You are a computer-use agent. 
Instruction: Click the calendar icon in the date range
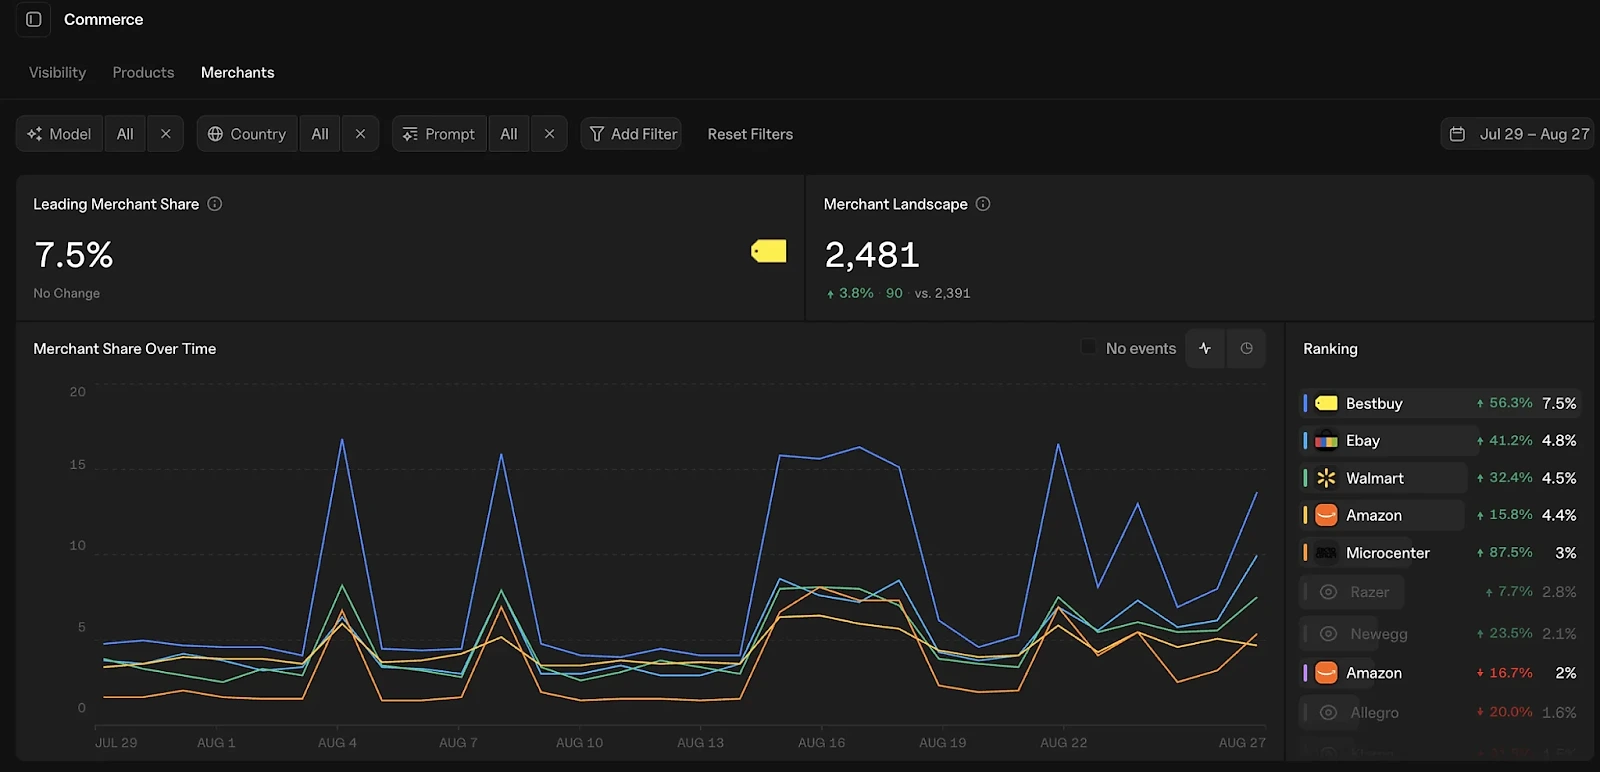[x=1458, y=134]
